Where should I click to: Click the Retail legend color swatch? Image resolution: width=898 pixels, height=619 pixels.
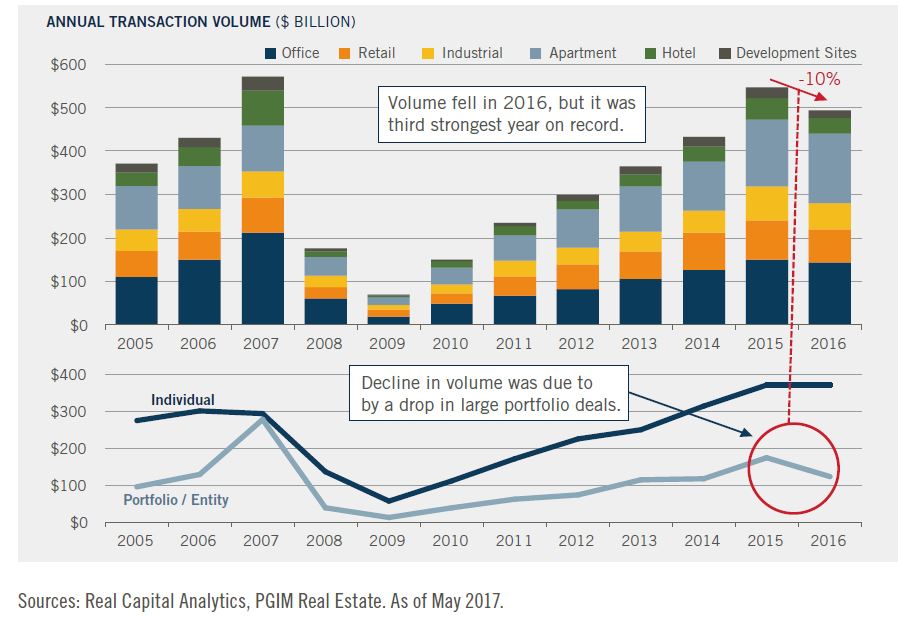[x=344, y=54]
